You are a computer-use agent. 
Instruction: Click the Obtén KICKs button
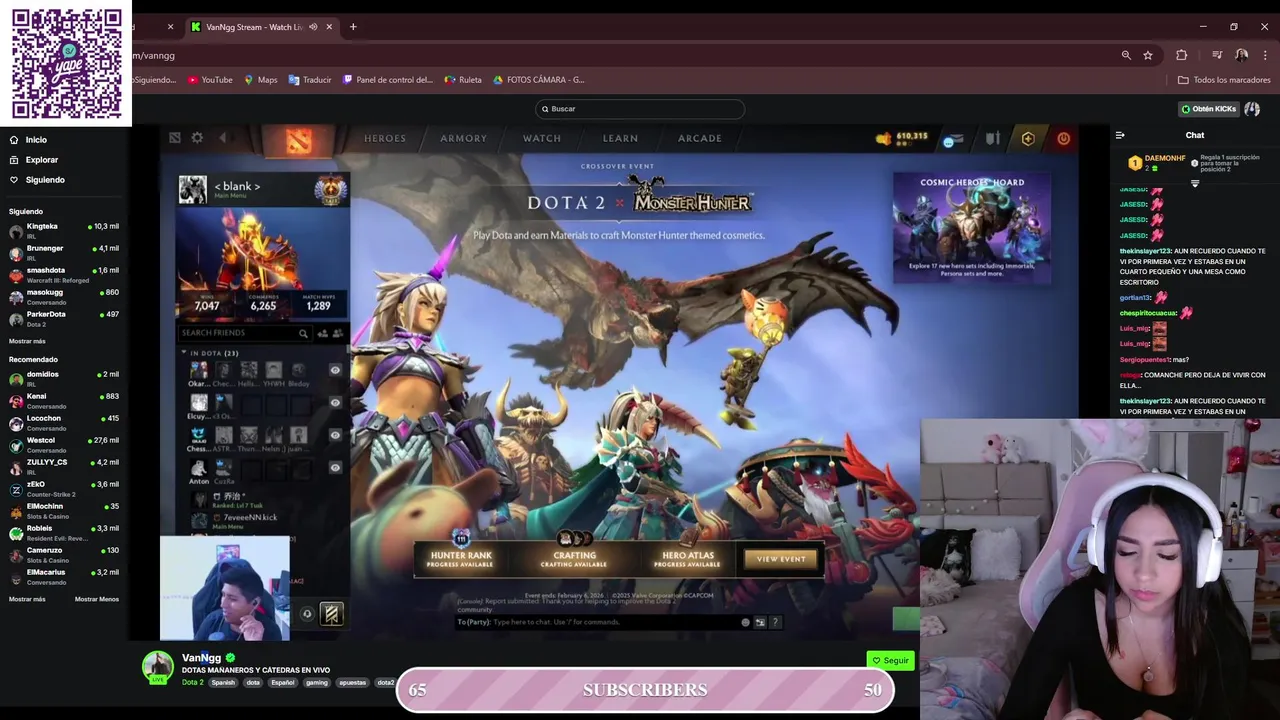(x=1209, y=109)
